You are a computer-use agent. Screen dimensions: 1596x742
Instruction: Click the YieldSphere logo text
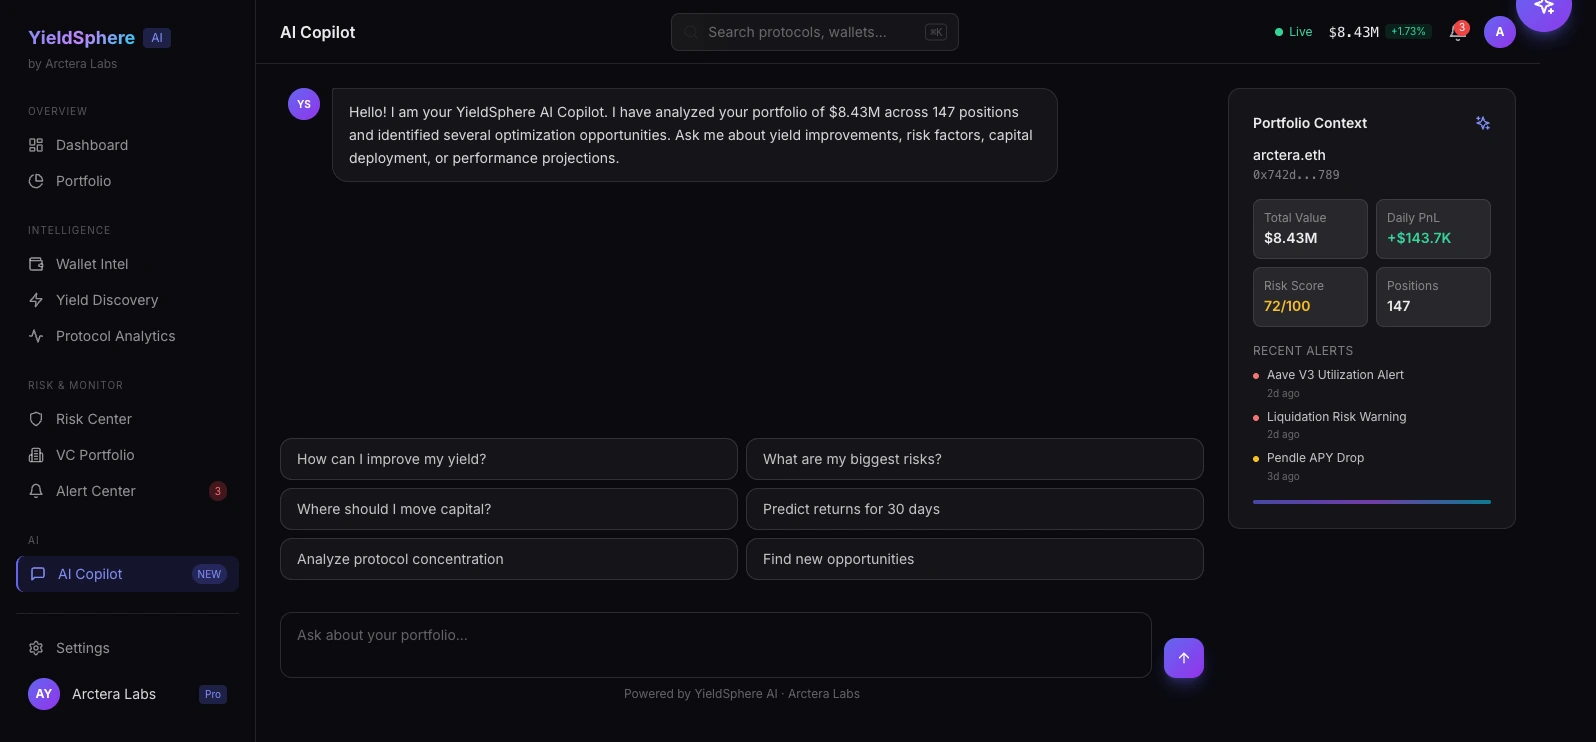81,38
